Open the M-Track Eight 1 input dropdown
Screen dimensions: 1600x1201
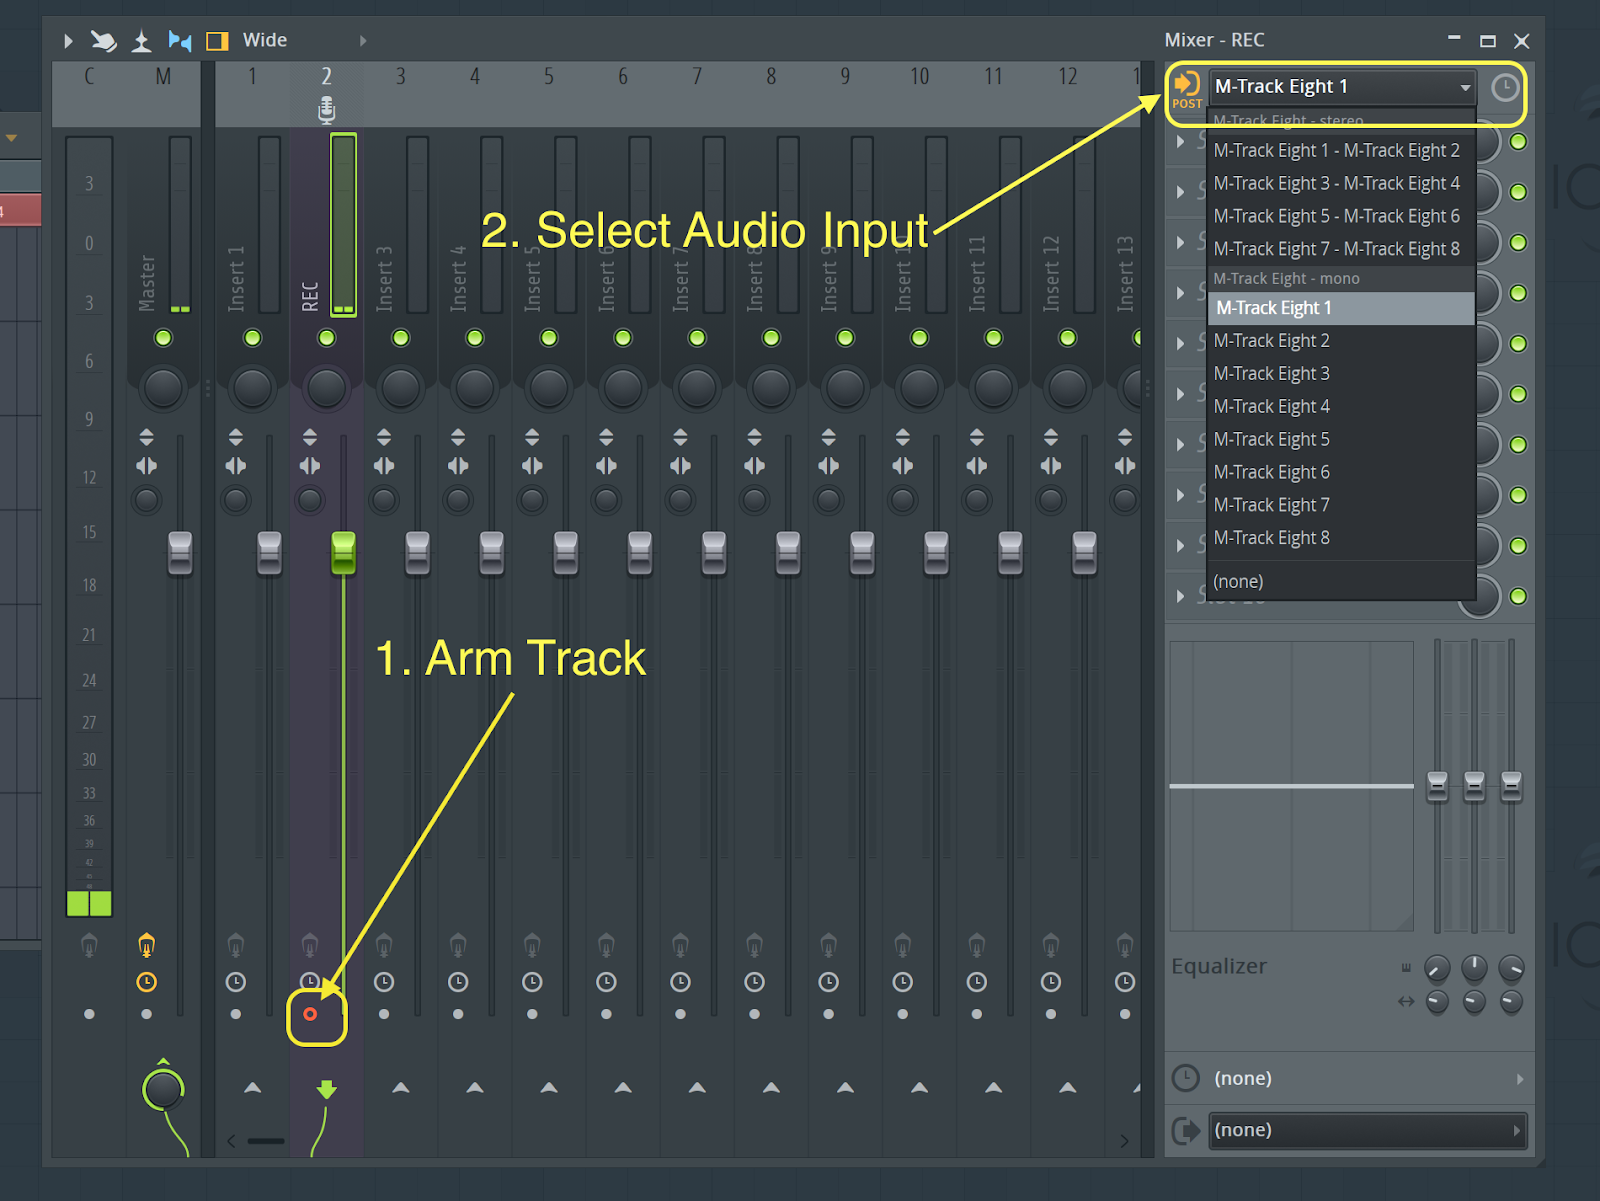click(1342, 87)
